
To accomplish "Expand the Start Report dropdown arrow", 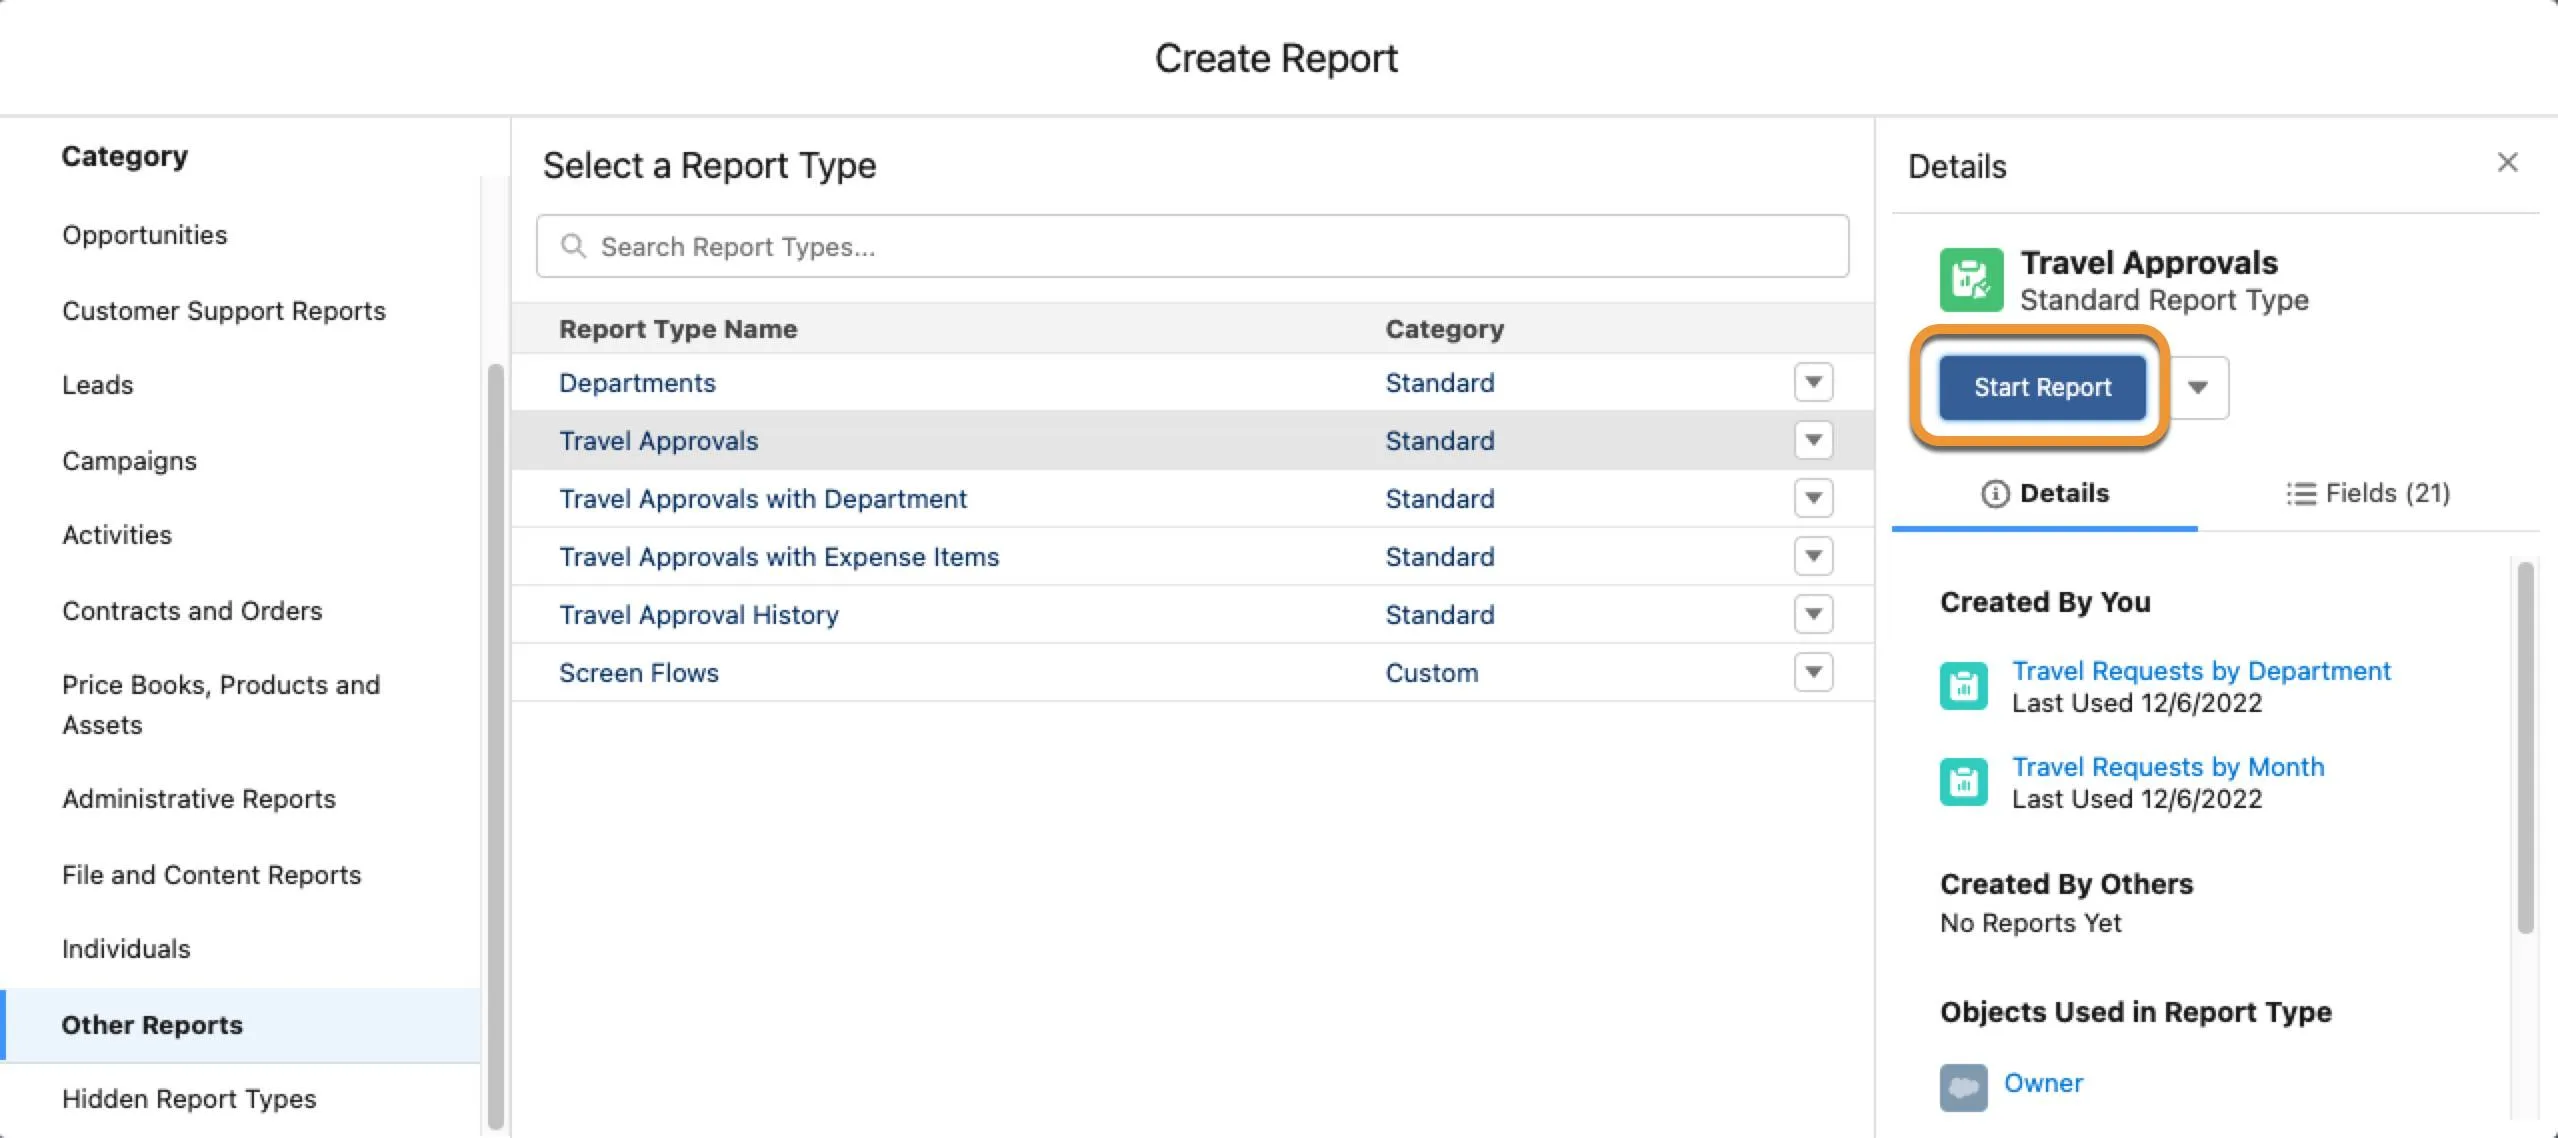I will [x=2199, y=386].
